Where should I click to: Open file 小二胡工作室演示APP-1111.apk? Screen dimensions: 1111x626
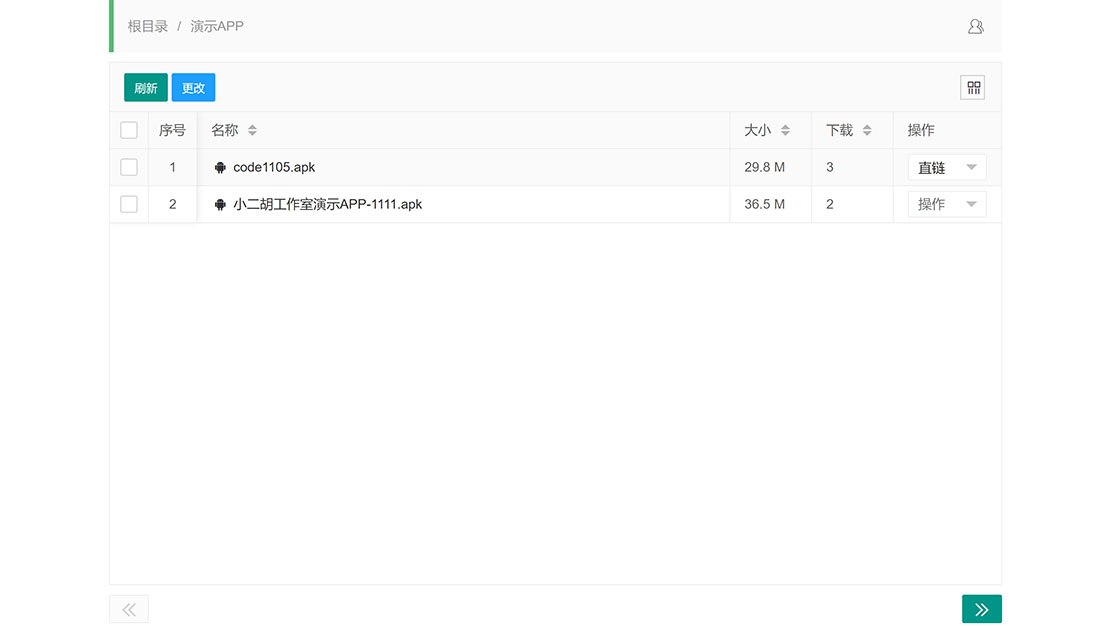pyautogui.click(x=327, y=205)
